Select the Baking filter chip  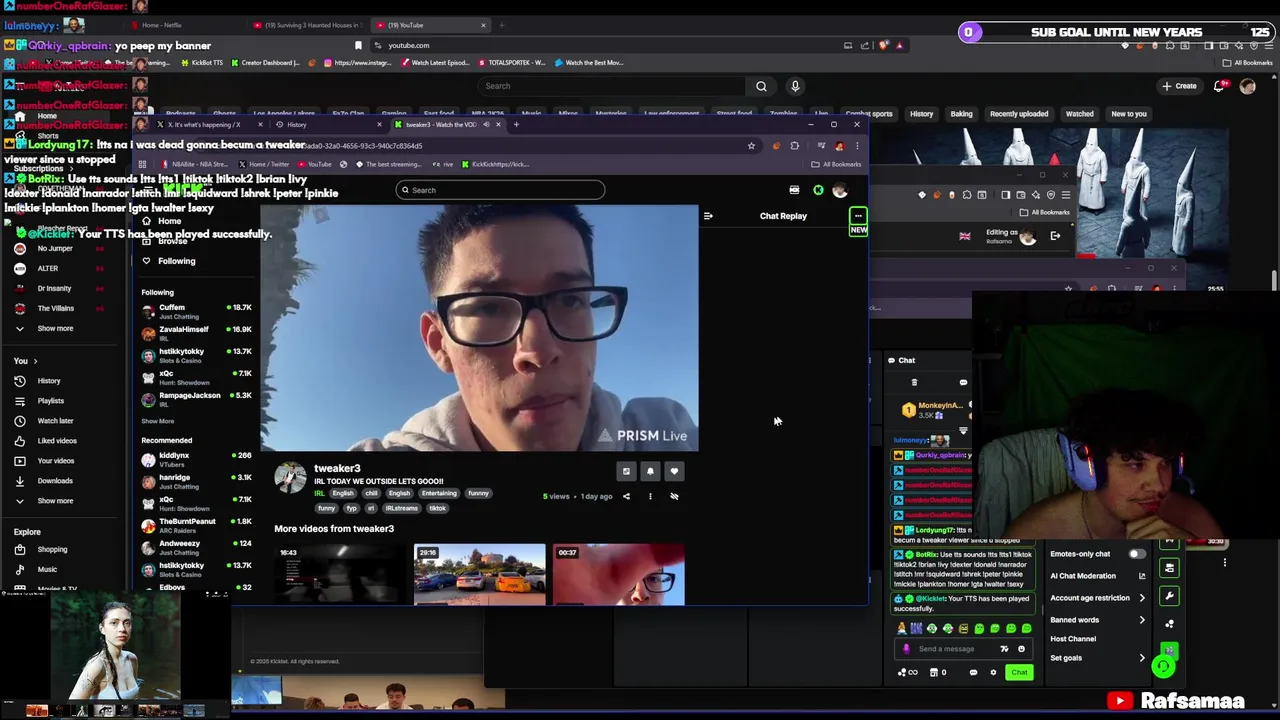[x=961, y=114]
